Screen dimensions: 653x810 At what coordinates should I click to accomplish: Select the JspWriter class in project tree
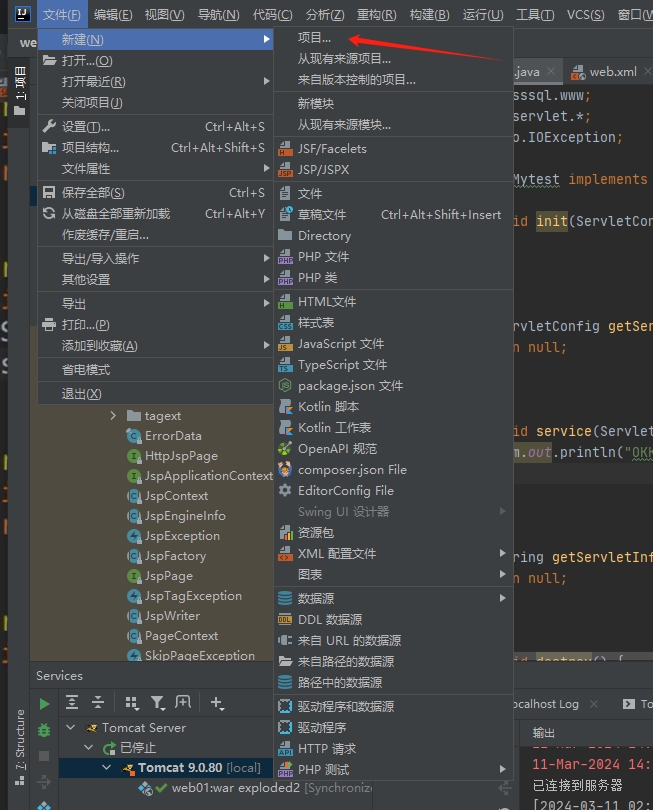click(172, 616)
